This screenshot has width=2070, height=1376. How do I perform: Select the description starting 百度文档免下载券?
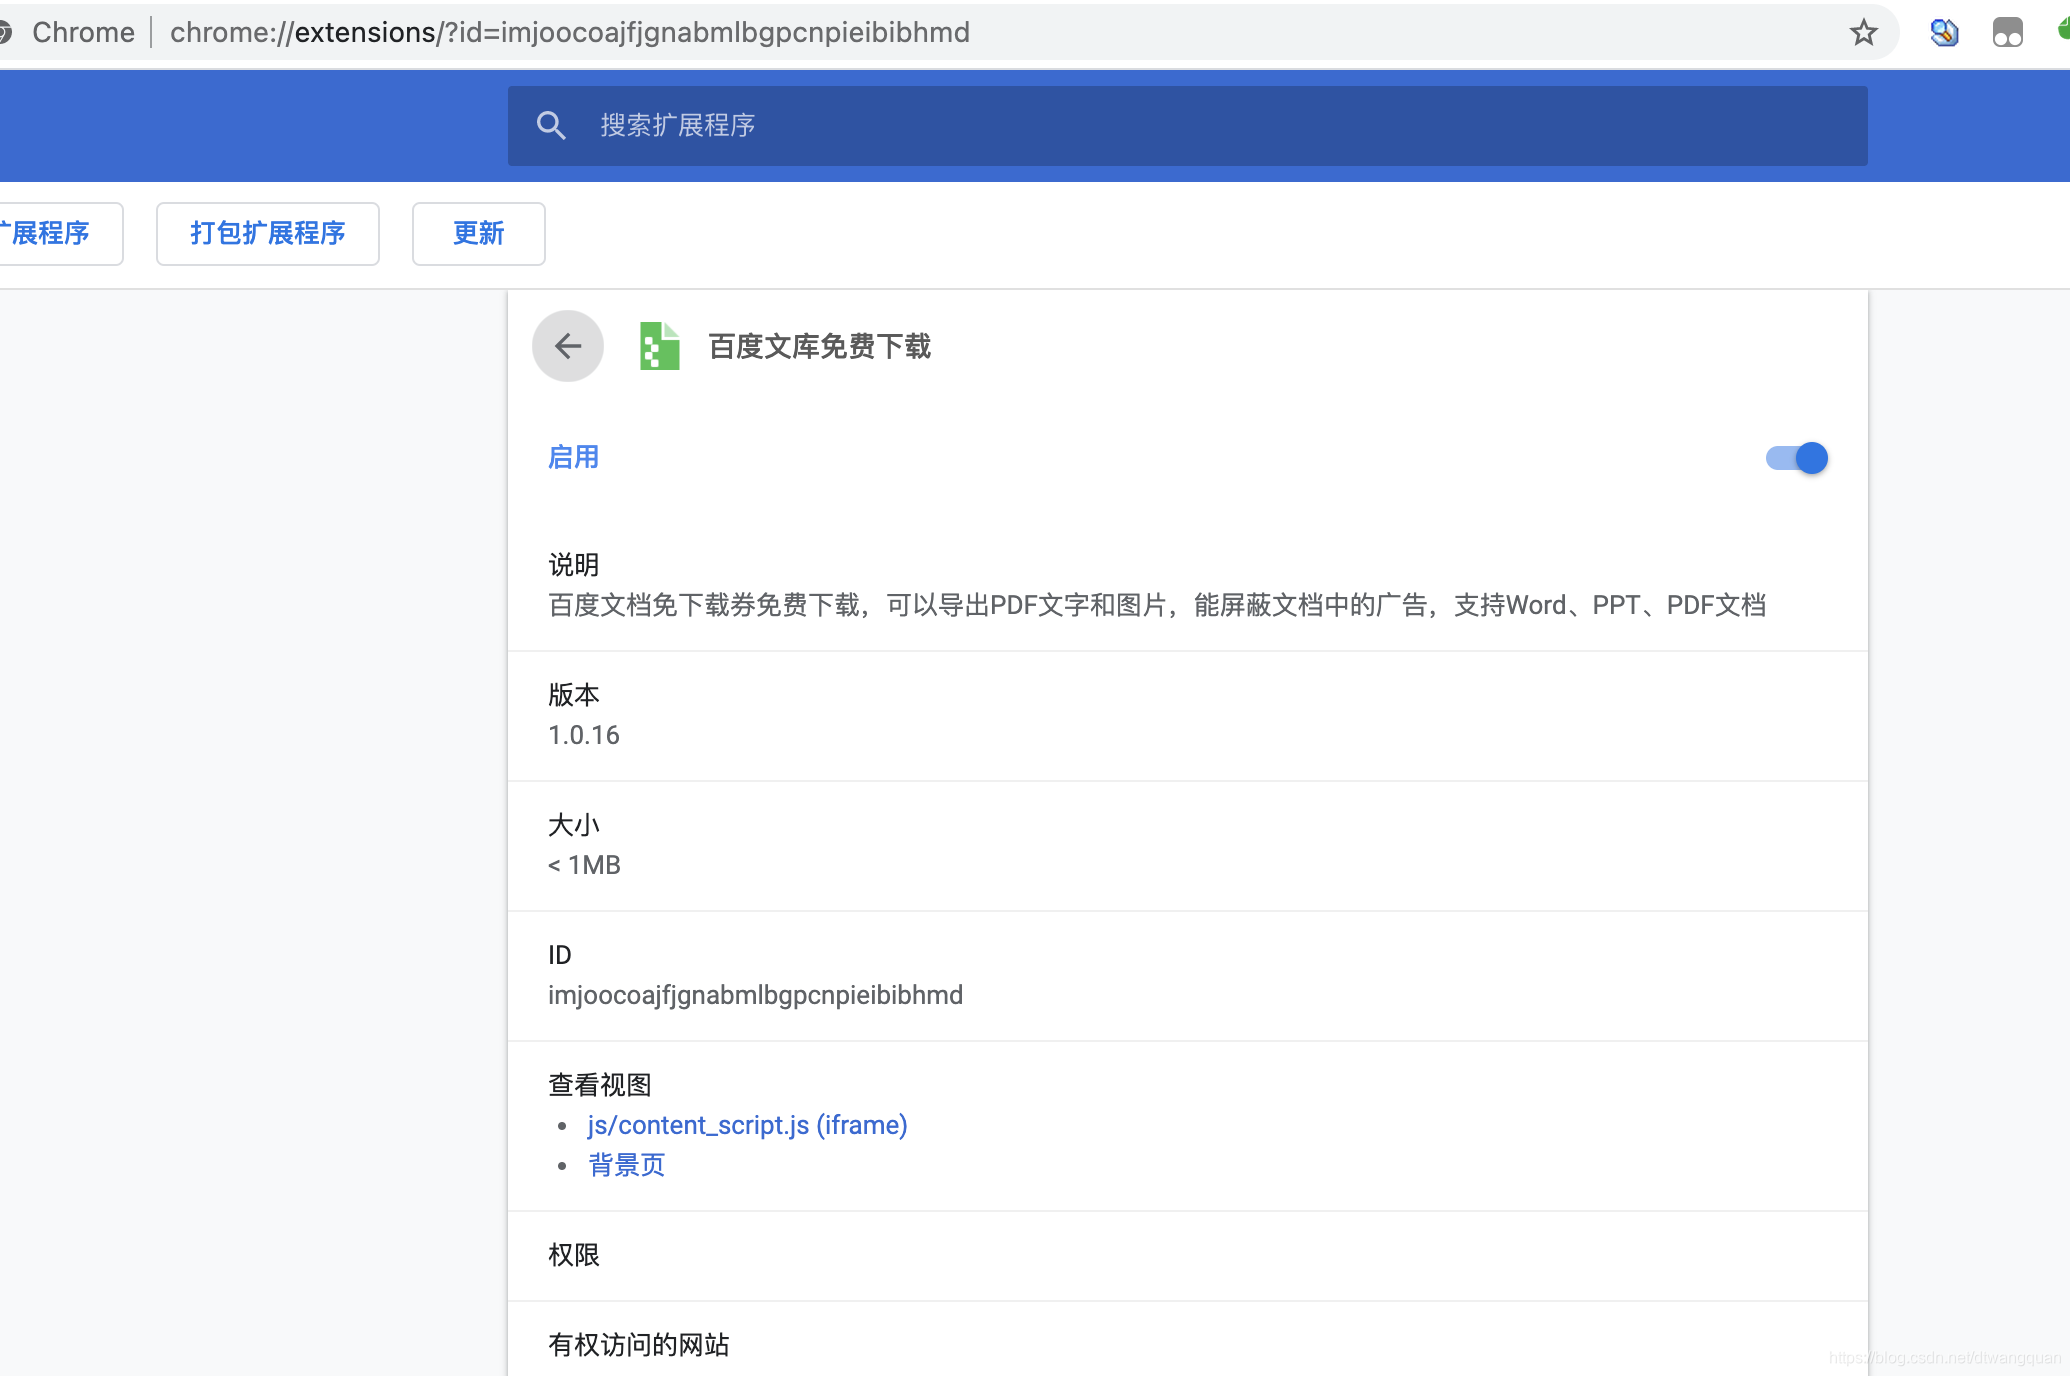[1157, 605]
